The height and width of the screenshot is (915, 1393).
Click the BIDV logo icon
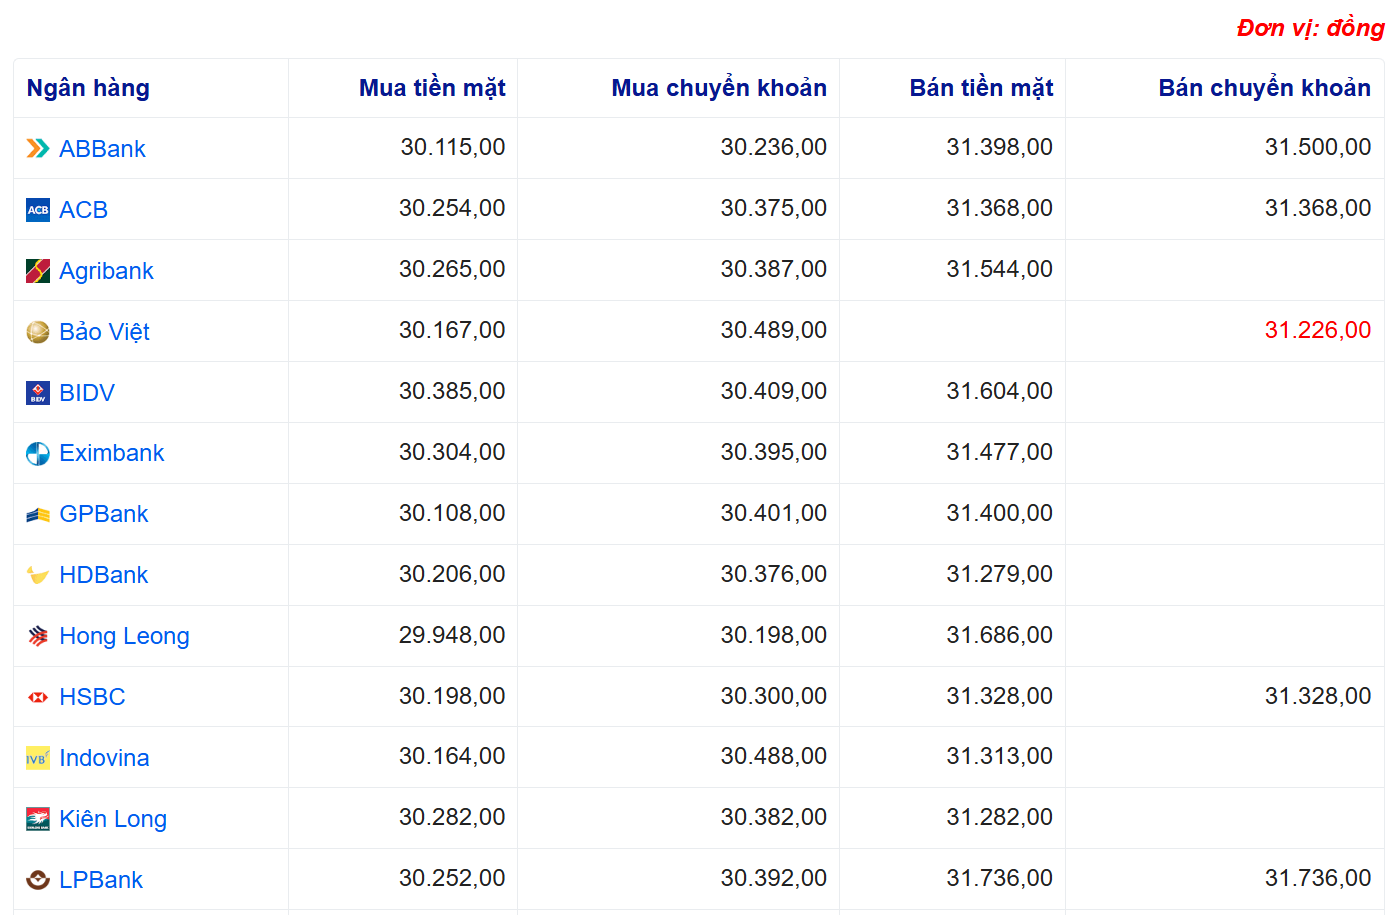point(37,393)
